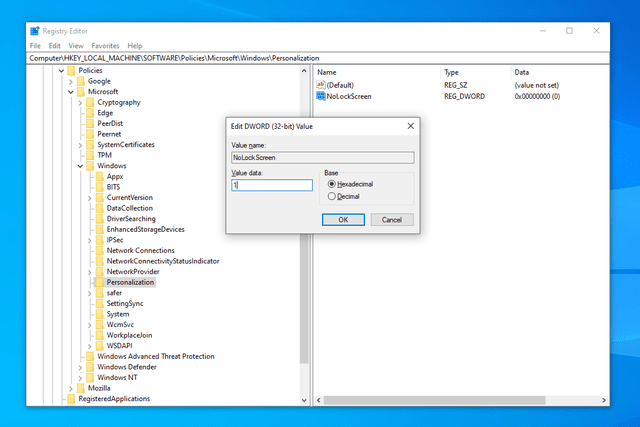Select the (Default) string value icon

click(321, 85)
